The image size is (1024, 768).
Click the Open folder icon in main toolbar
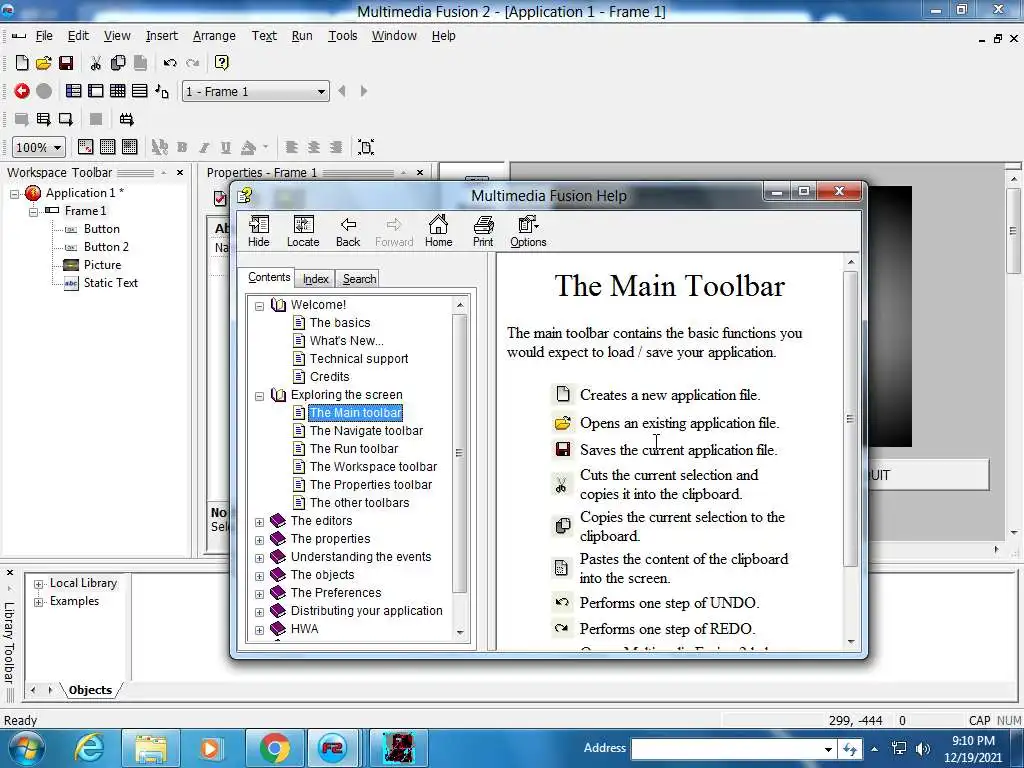[43, 63]
